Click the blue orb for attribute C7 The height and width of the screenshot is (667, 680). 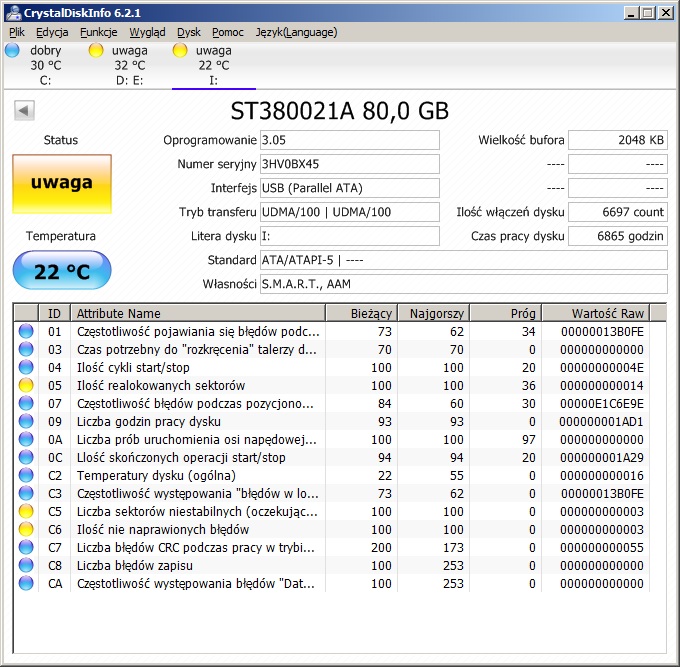click(x=26, y=547)
